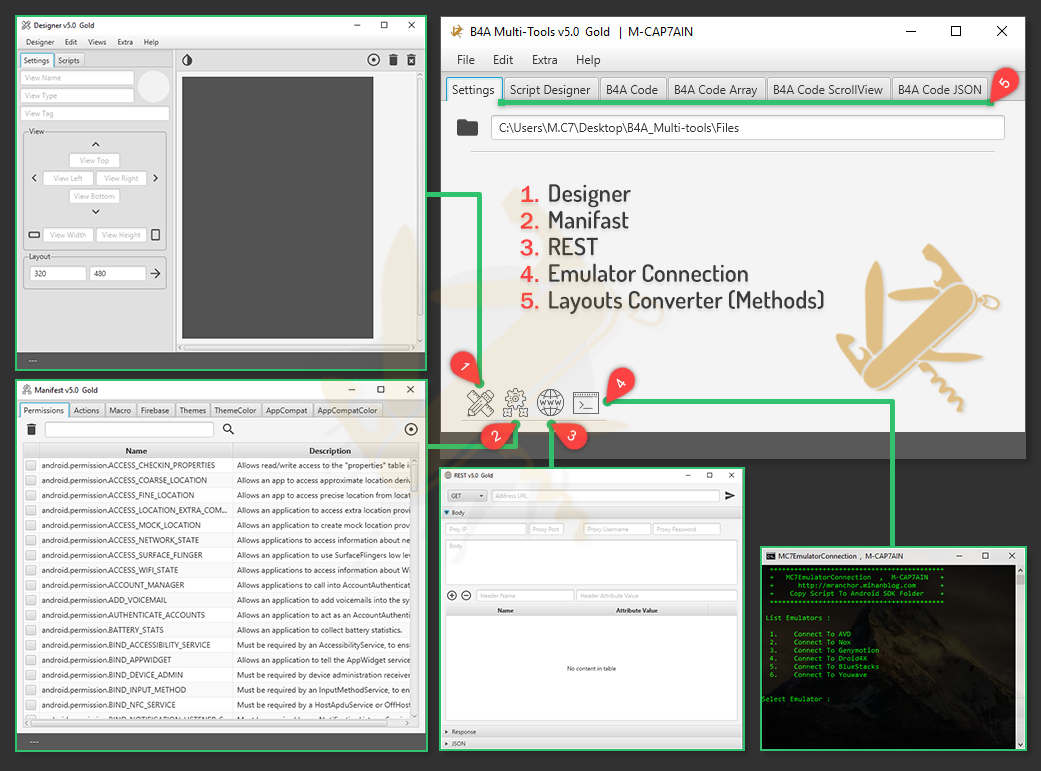
Task: Switch to the Script Designer tab
Action: click(550, 90)
